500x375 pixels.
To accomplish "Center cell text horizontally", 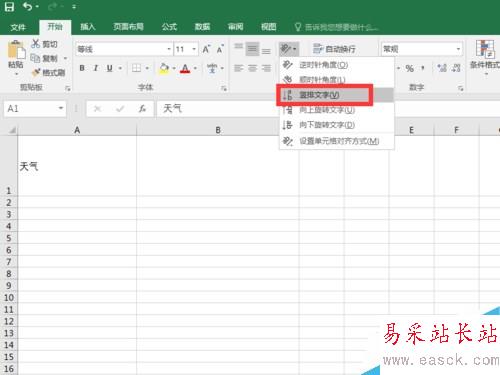I will [252, 68].
